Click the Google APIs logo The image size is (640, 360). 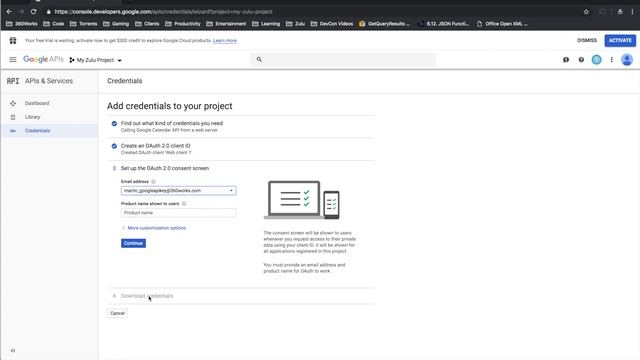coord(43,60)
